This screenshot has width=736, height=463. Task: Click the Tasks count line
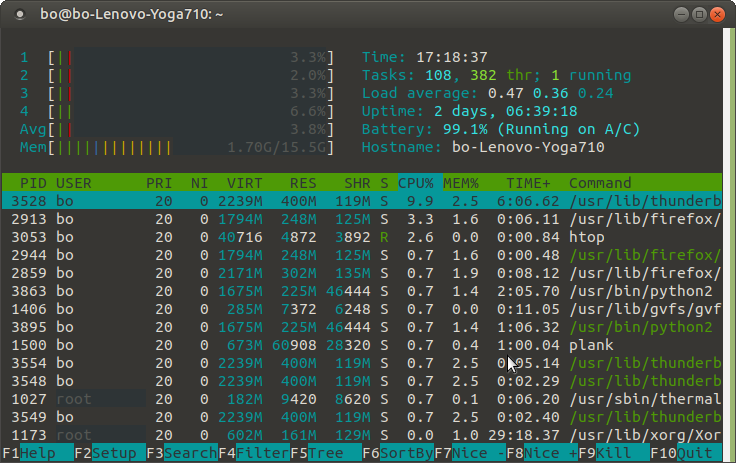(x=496, y=75)
